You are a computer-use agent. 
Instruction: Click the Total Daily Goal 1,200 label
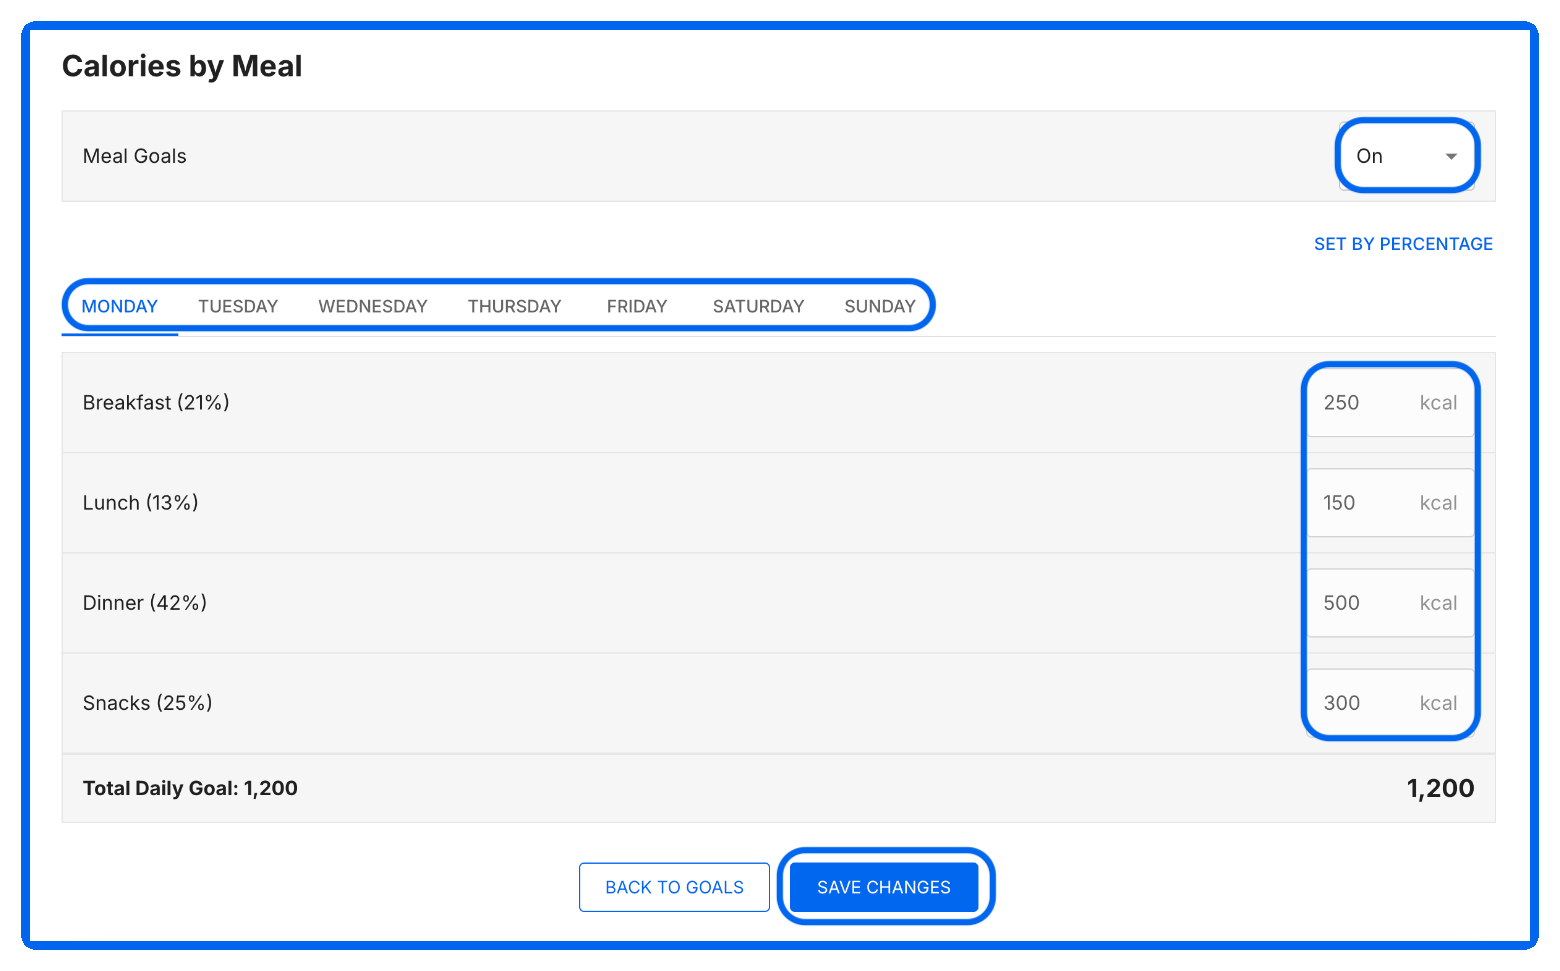pos(190,788)
